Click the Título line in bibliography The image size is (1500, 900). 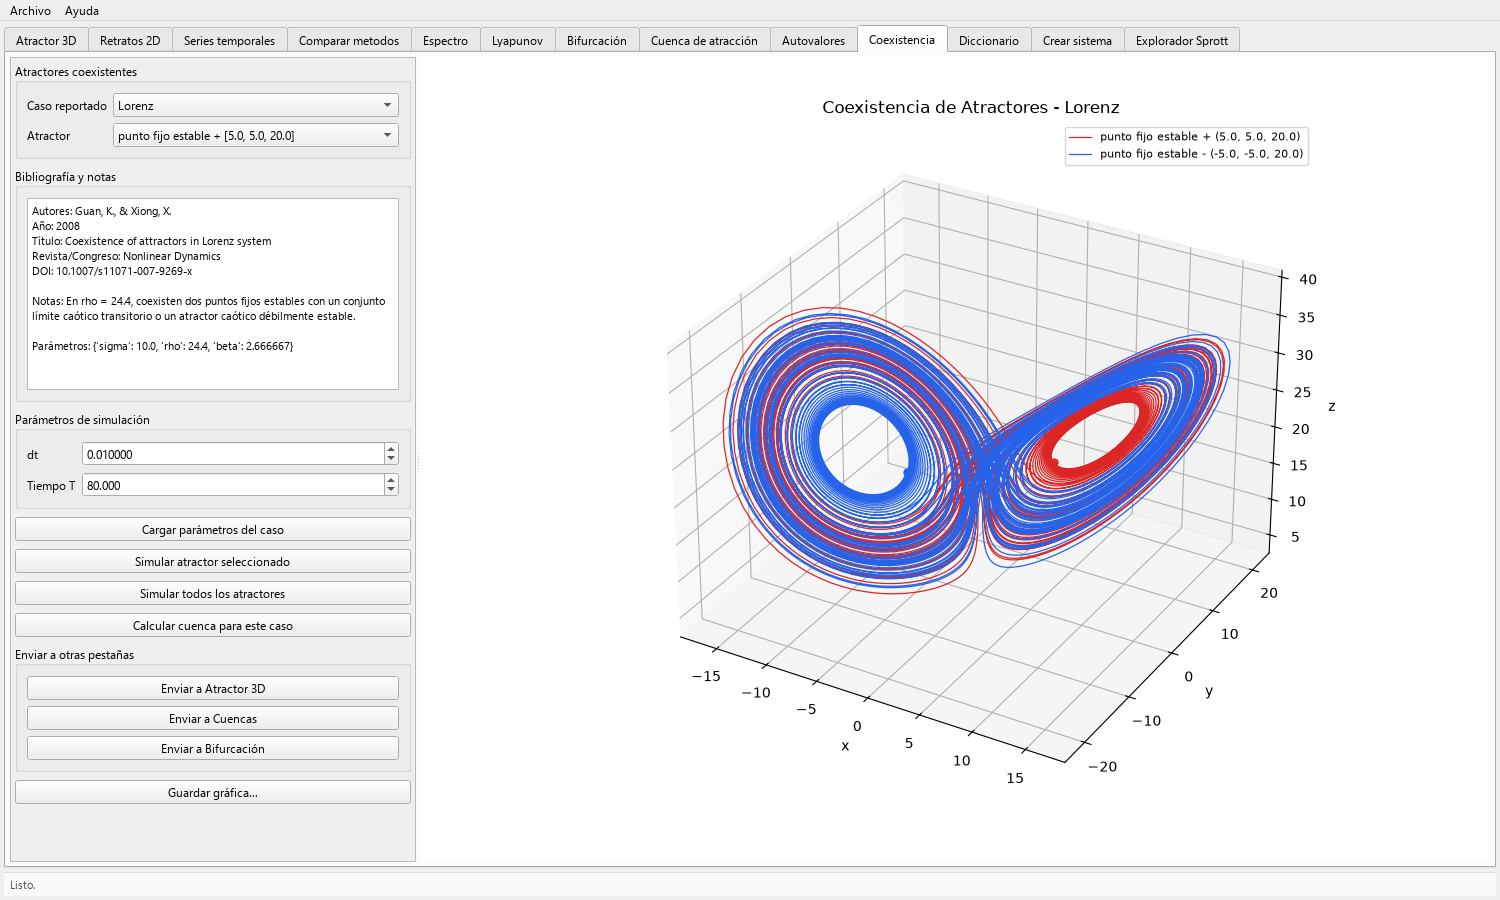[x=152, y=241]
